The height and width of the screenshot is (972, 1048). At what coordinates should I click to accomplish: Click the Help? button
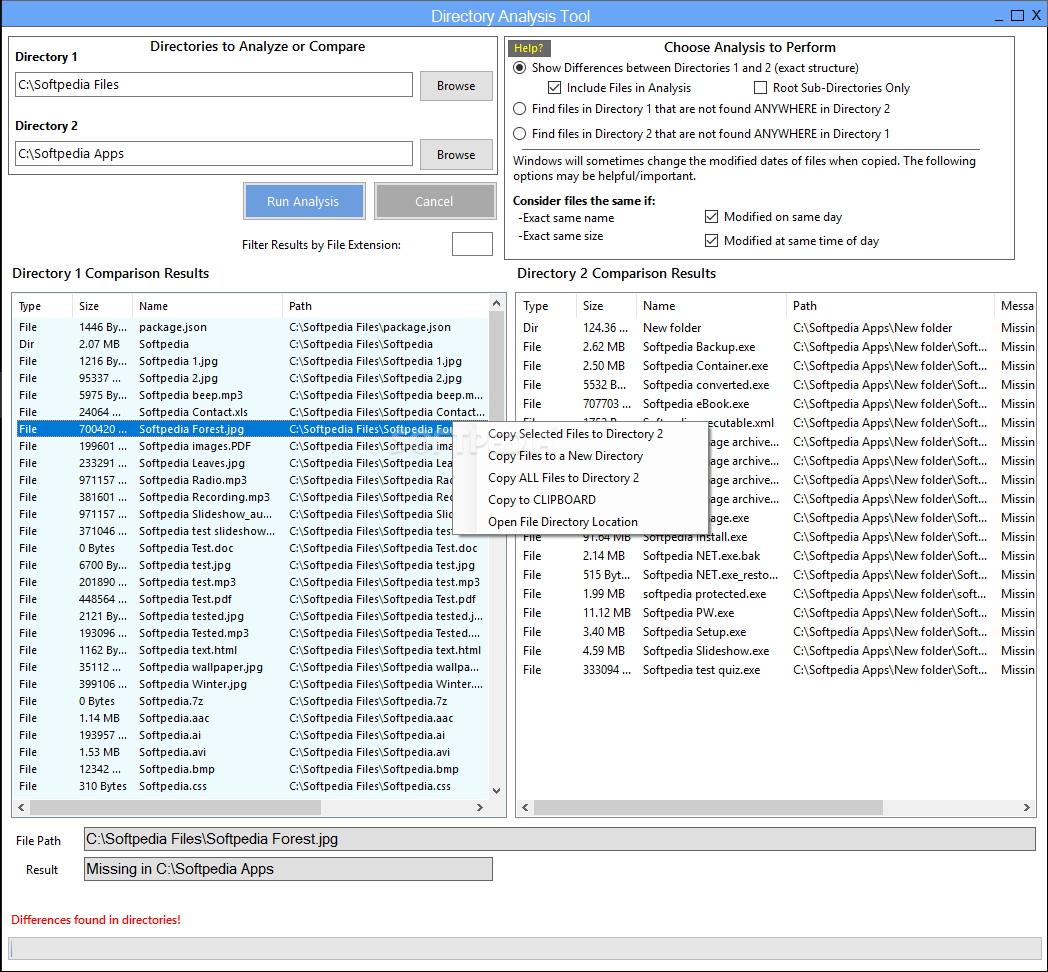pyautogui.click(x=529, y=48)
